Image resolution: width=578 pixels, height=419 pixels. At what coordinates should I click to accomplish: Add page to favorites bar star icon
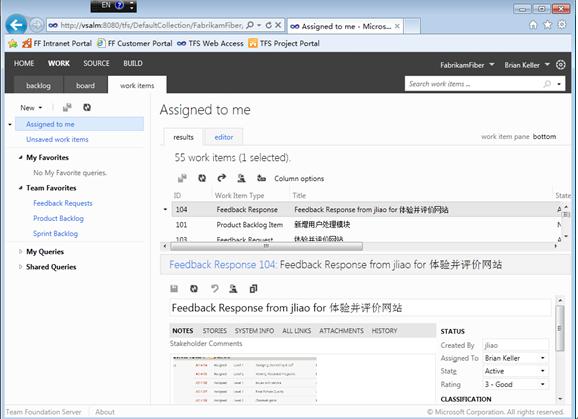13,43
